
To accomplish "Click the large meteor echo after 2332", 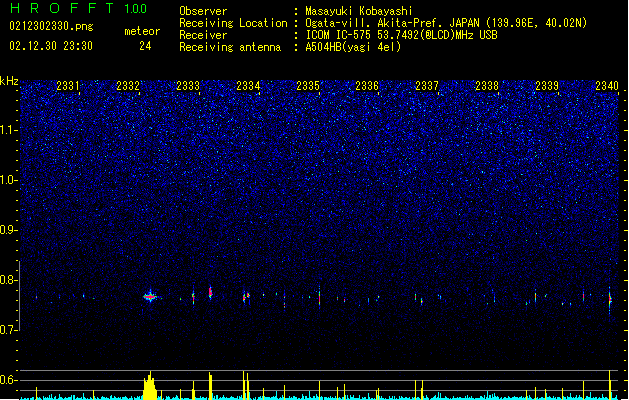I will click(150, 297).
